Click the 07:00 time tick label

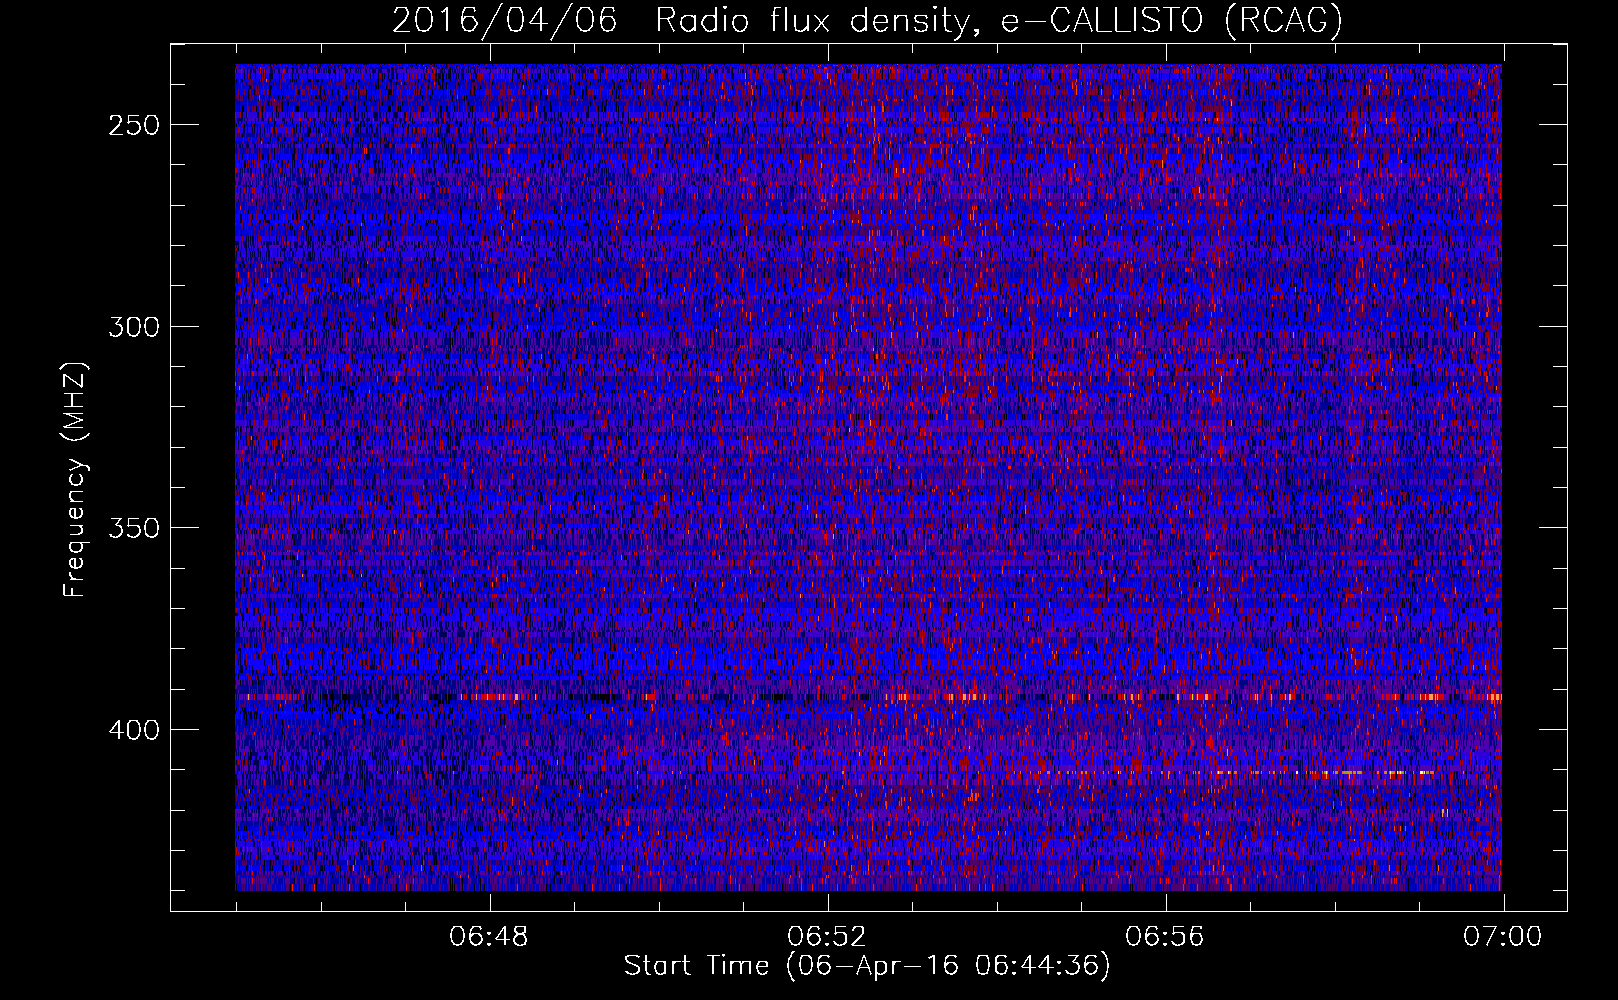[1503, 937]
